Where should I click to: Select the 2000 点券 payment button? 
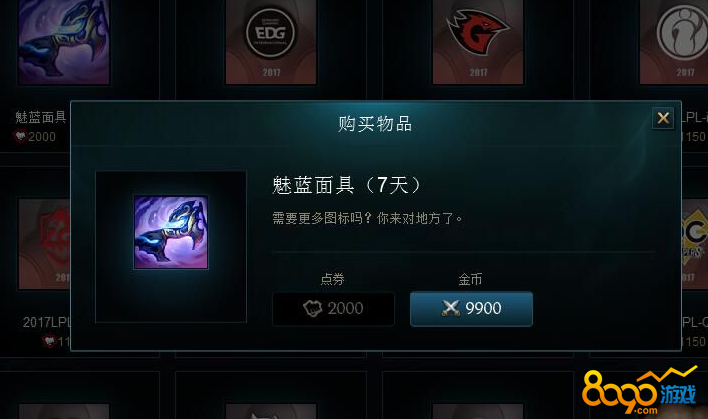pos(334,309)
